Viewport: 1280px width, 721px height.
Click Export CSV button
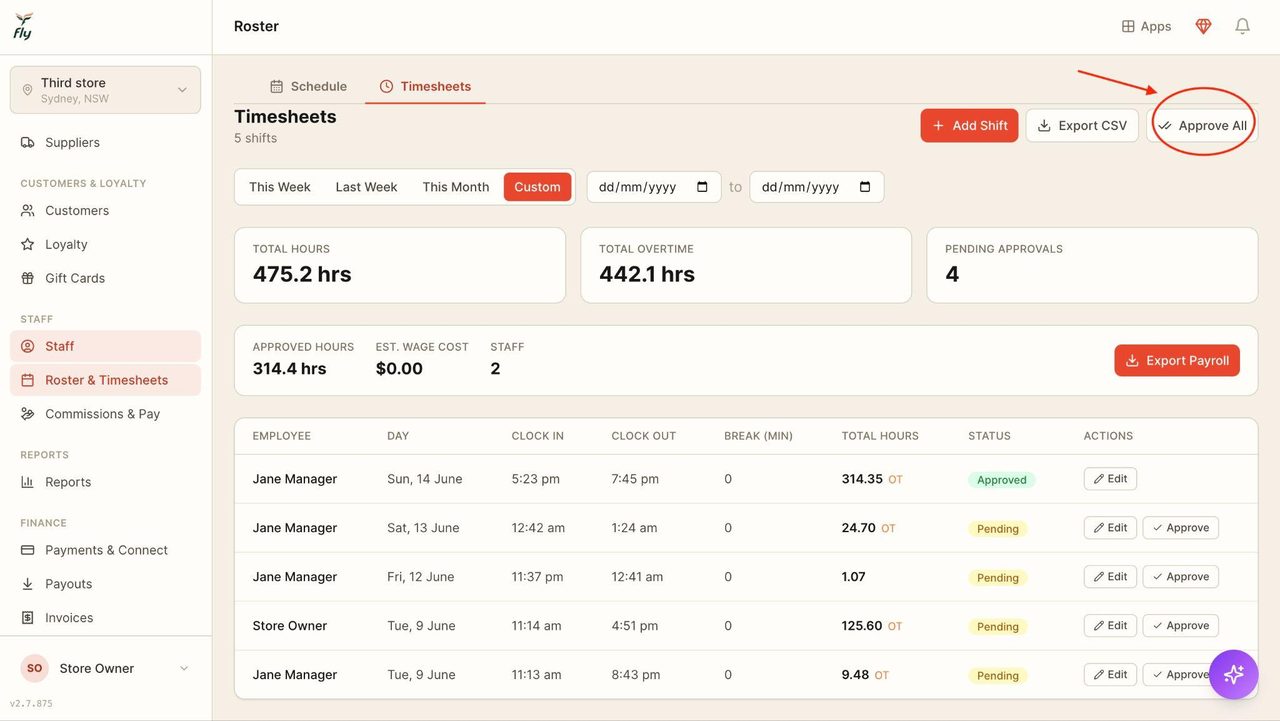(1082, 125)
